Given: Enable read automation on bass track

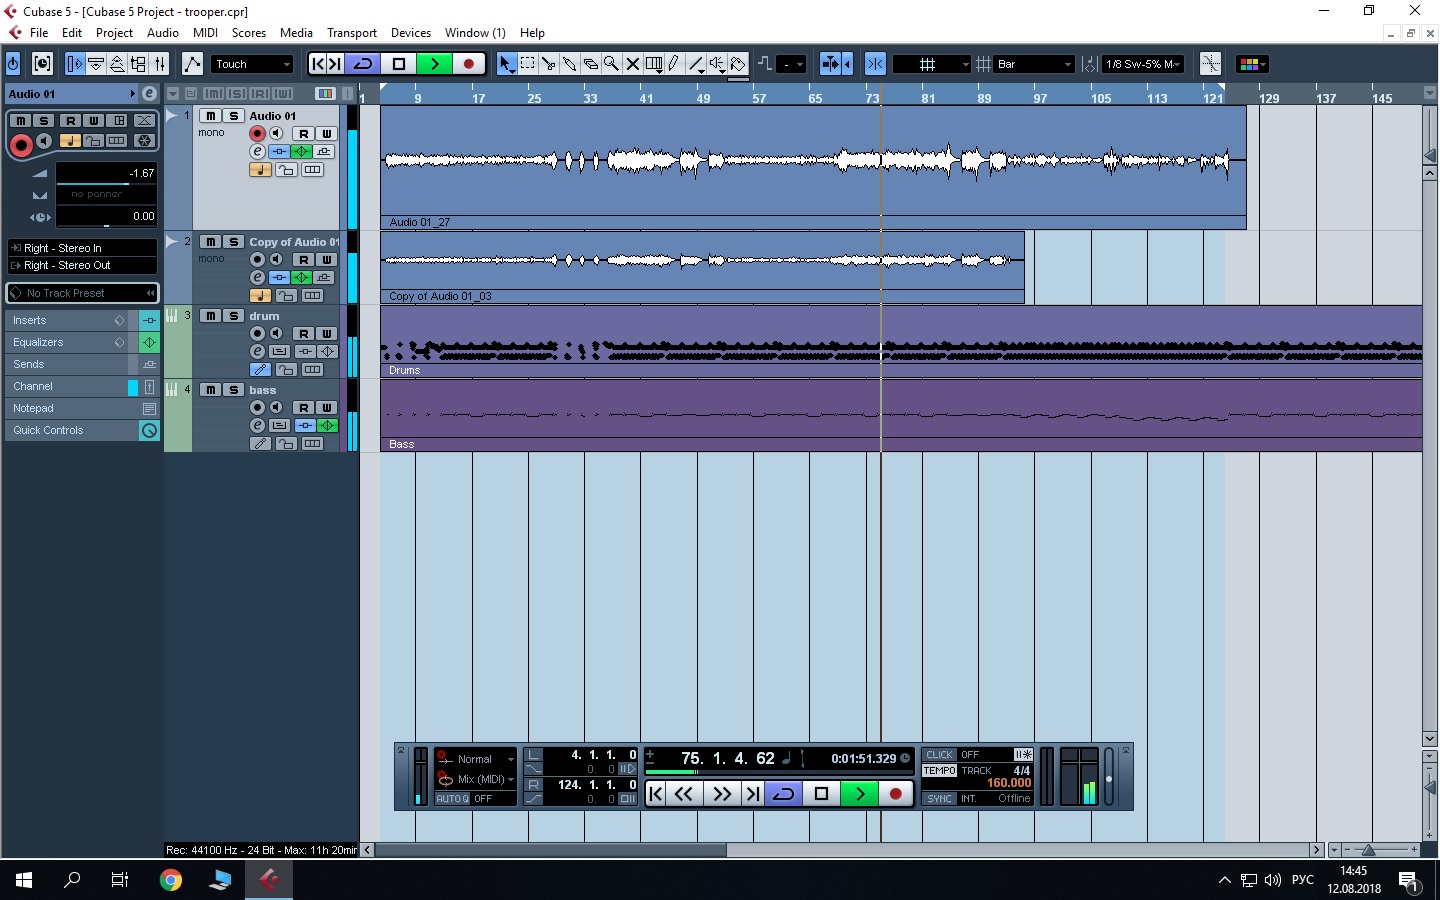Looking at the screenshot, I should 303,407.
